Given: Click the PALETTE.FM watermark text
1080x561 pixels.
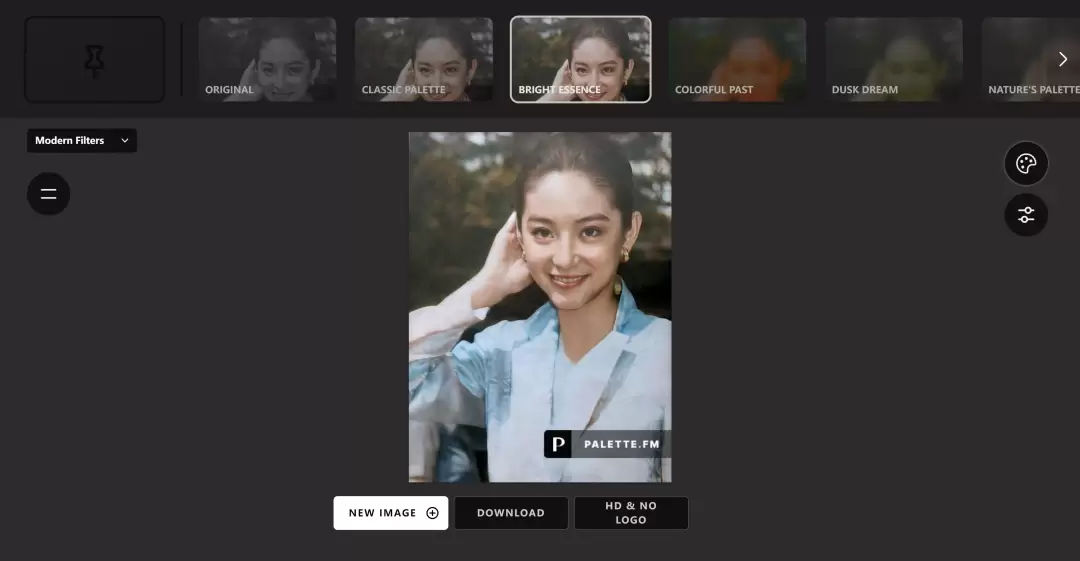Looking at the screenshot, I should point(622,445).
